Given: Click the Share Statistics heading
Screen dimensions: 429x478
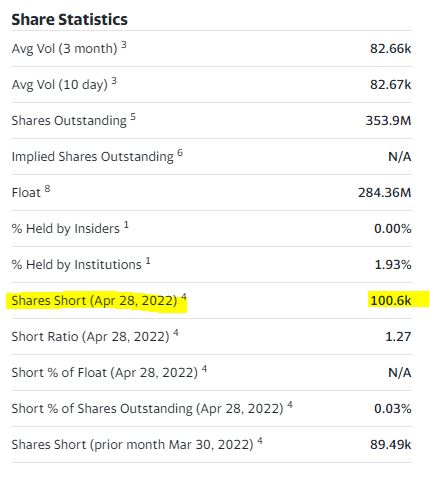Looking at the screenshot, I should pyautogui.click(x=69, y=19).
